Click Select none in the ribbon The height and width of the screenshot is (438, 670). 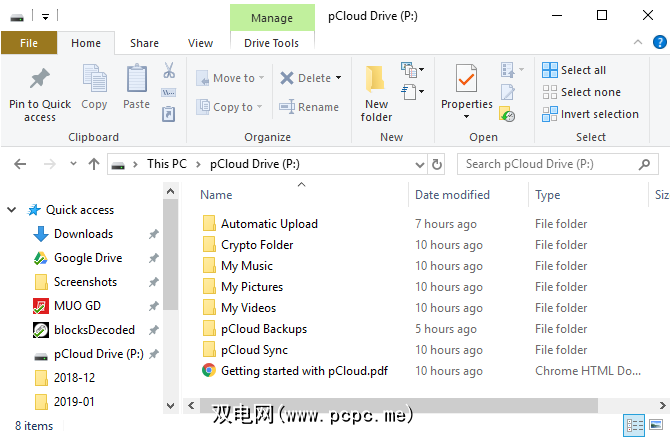point(581,92)
